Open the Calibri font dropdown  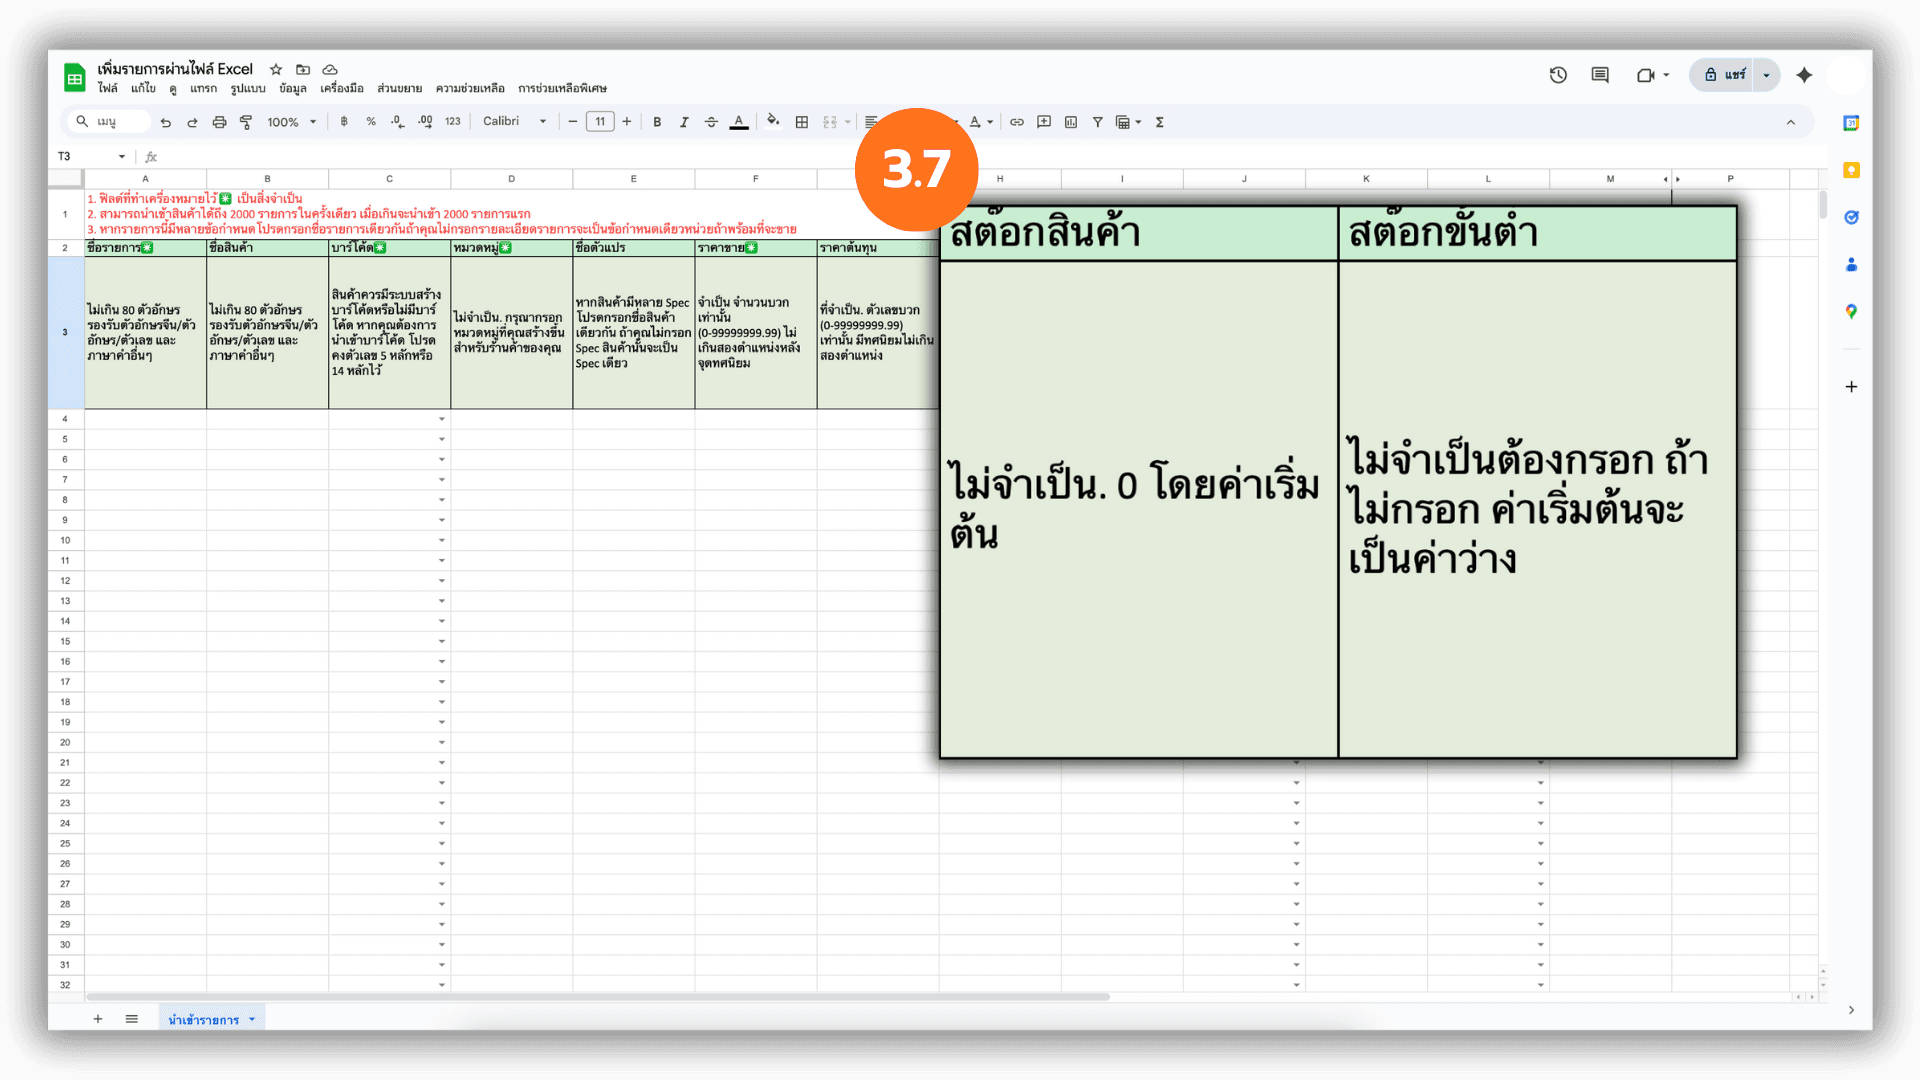(x=514, y=122)
